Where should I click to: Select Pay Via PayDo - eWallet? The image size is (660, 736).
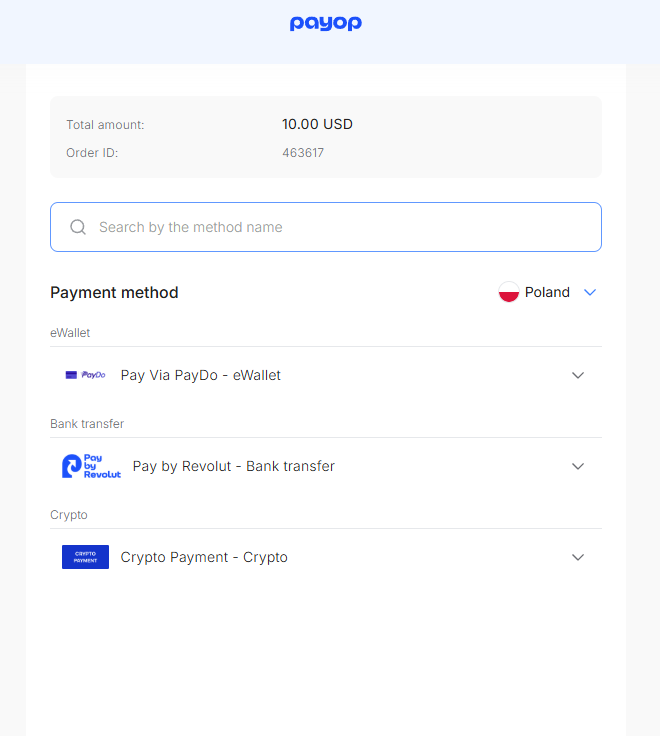[326, 375]
